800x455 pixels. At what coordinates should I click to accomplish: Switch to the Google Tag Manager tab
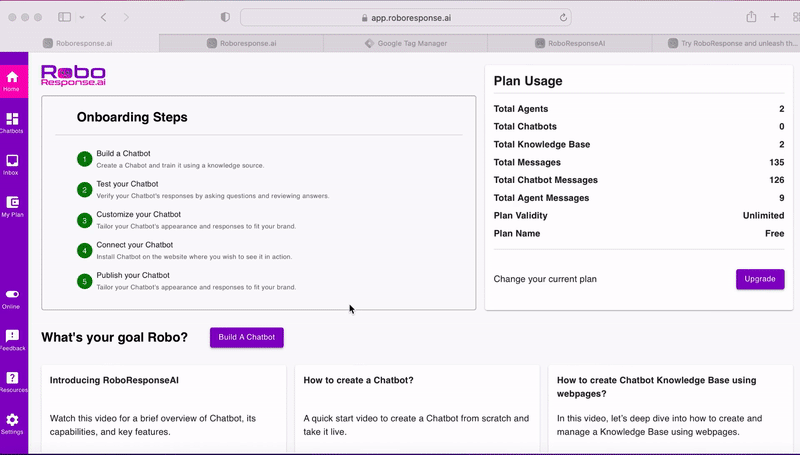[405, 43]
